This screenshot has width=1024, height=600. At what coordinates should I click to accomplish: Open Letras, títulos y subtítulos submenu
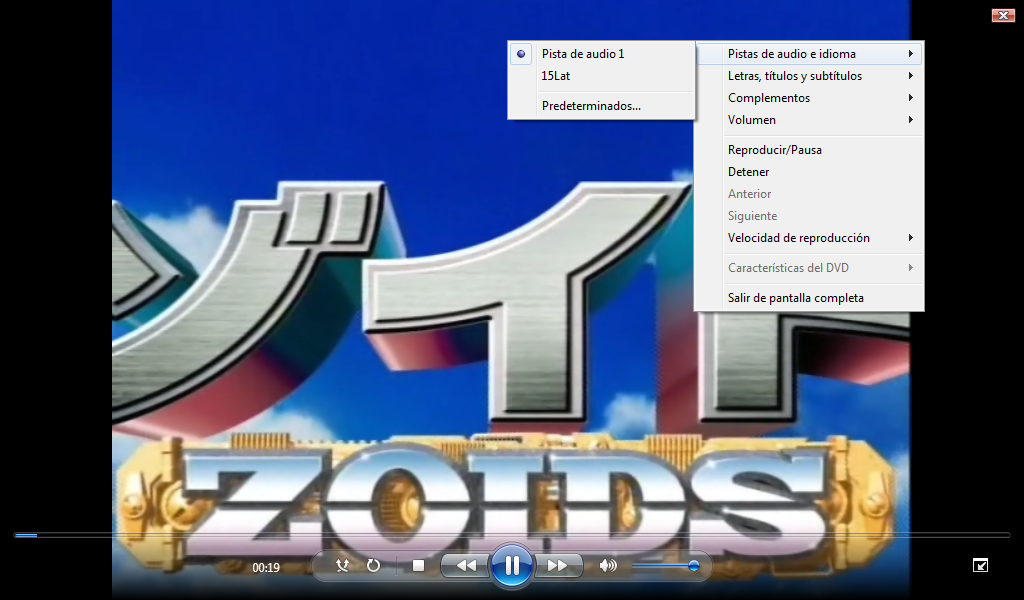(x=809, y=76)
